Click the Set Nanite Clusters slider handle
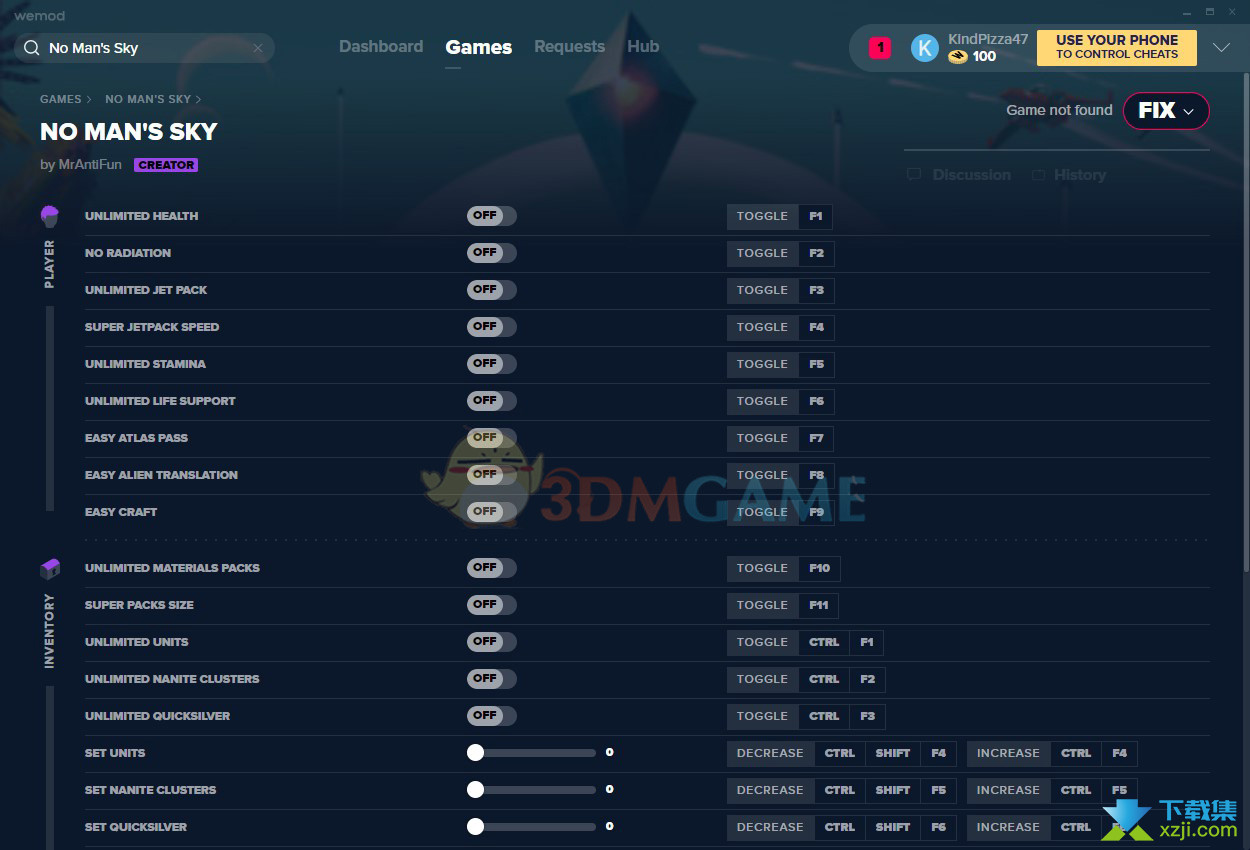Viewport: 1250px width, 850px height. click(475, 790)
